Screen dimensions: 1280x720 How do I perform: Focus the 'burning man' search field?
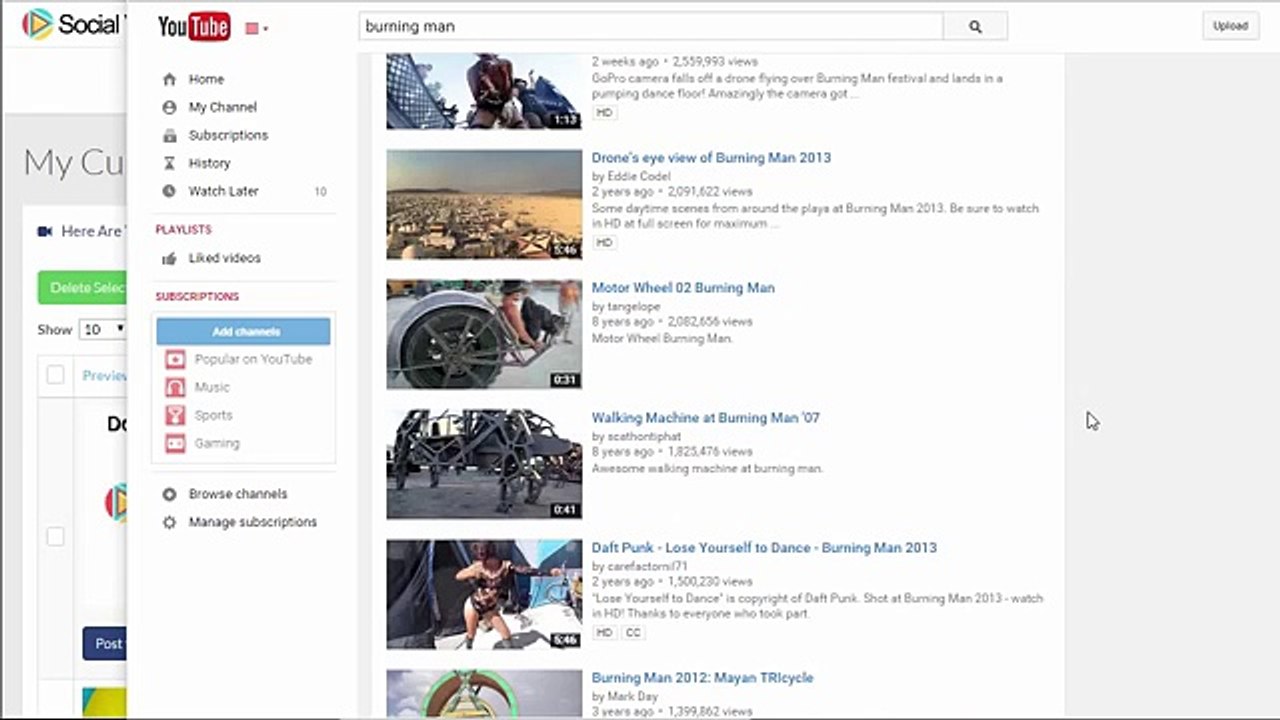(651, 27)
